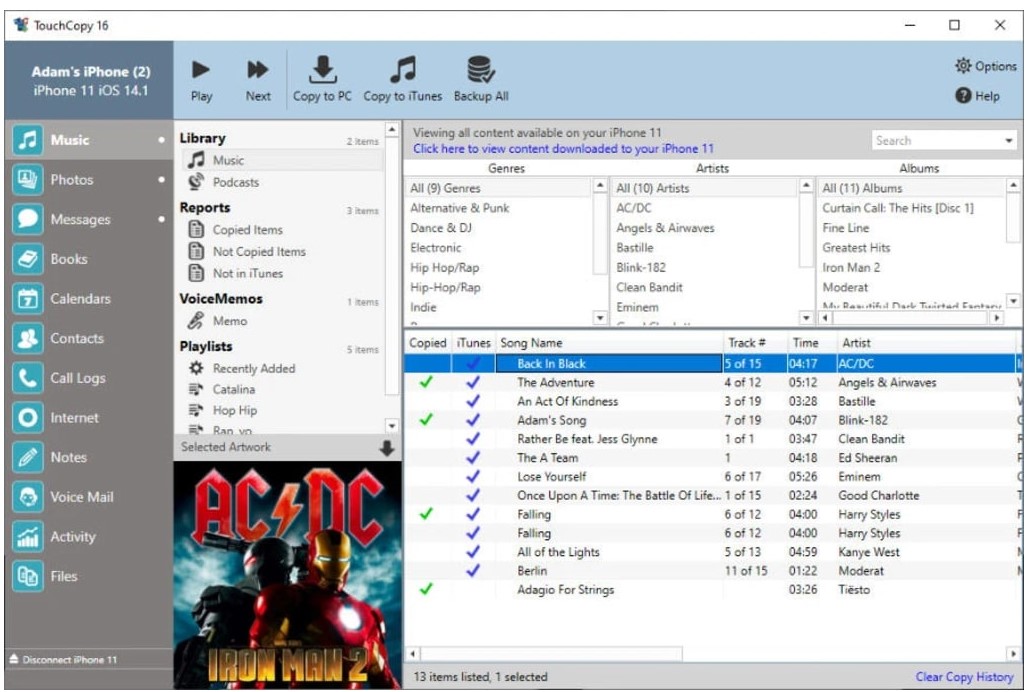Open the Notes sidebar section

pyautogui.click(x=89, y=458)
